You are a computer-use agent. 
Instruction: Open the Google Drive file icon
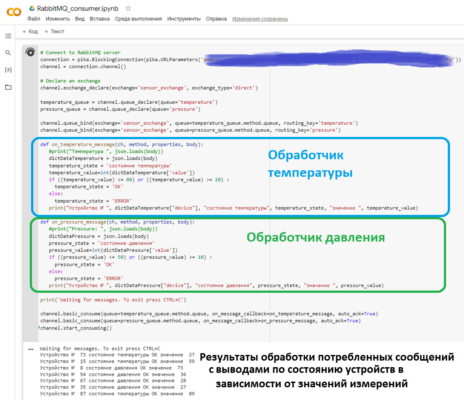(32, 8)
